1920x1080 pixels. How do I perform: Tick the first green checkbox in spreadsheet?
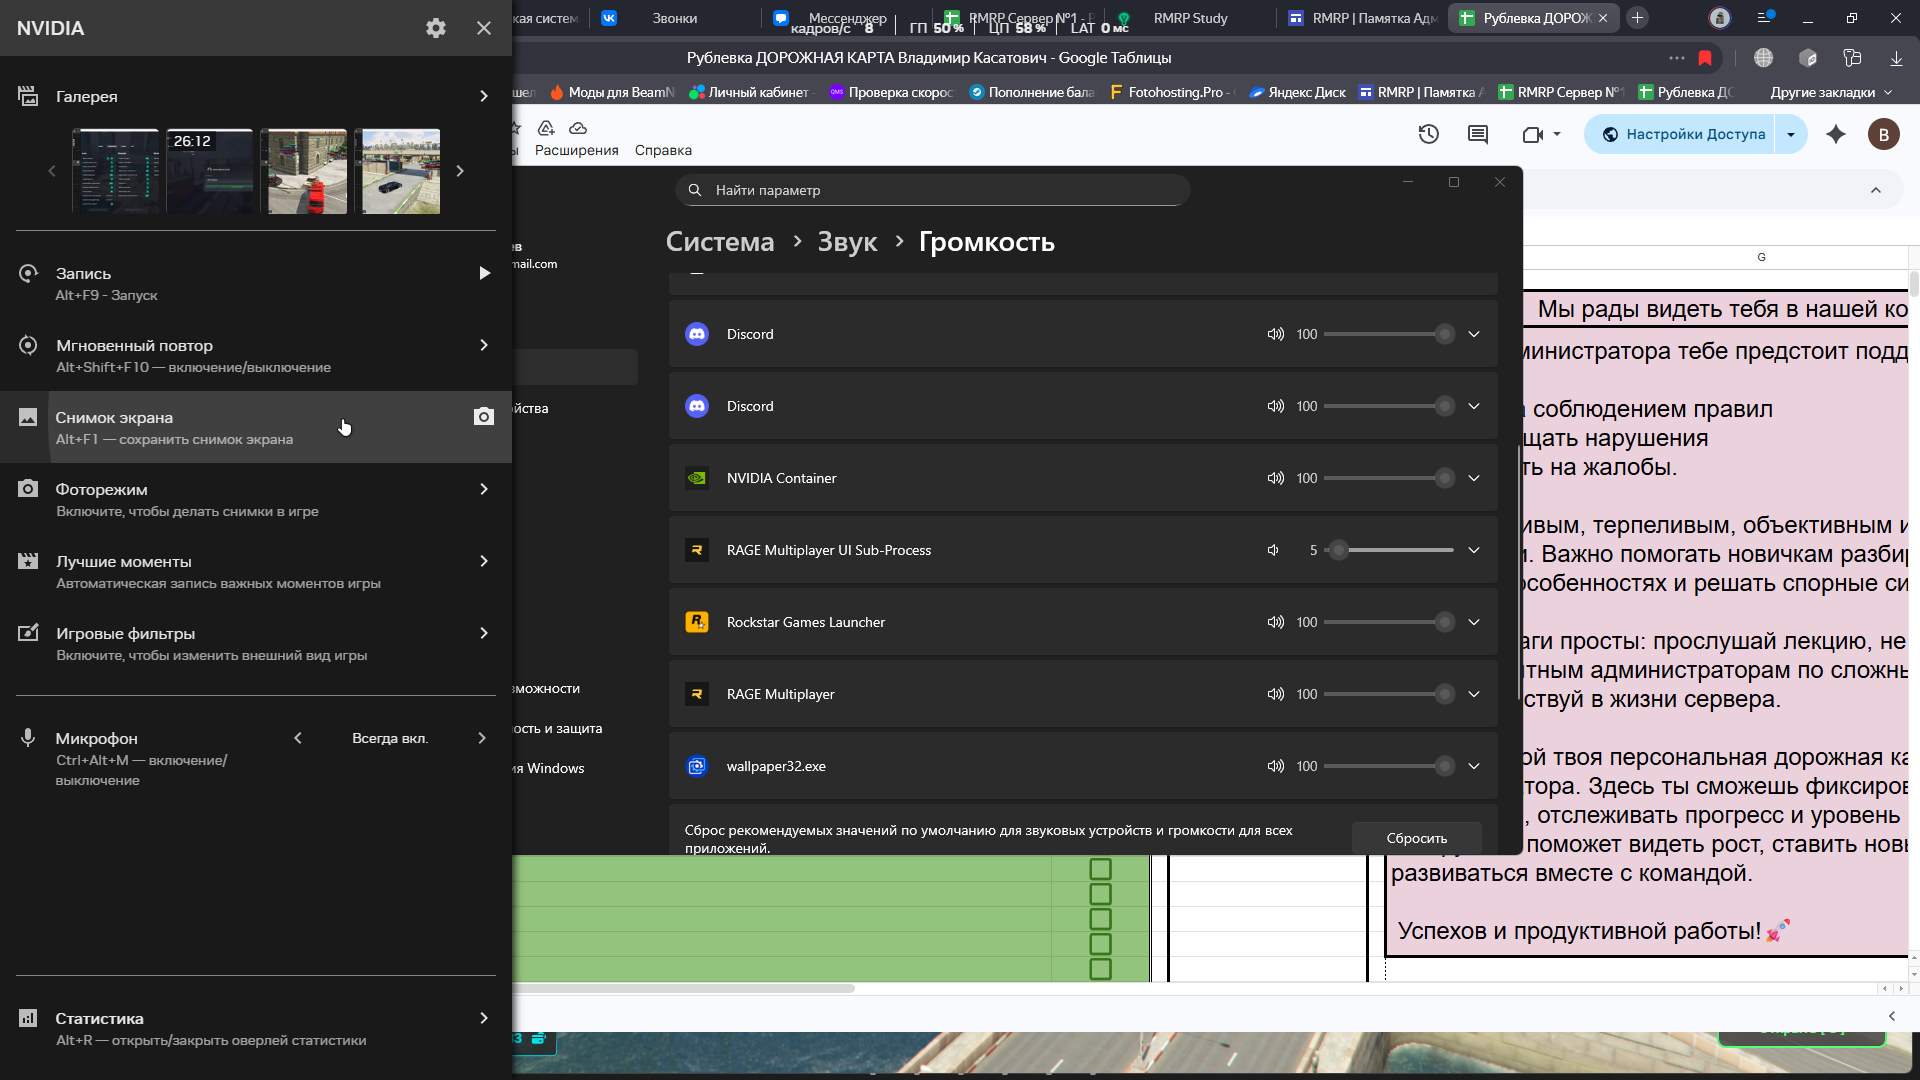[1100, 869]
